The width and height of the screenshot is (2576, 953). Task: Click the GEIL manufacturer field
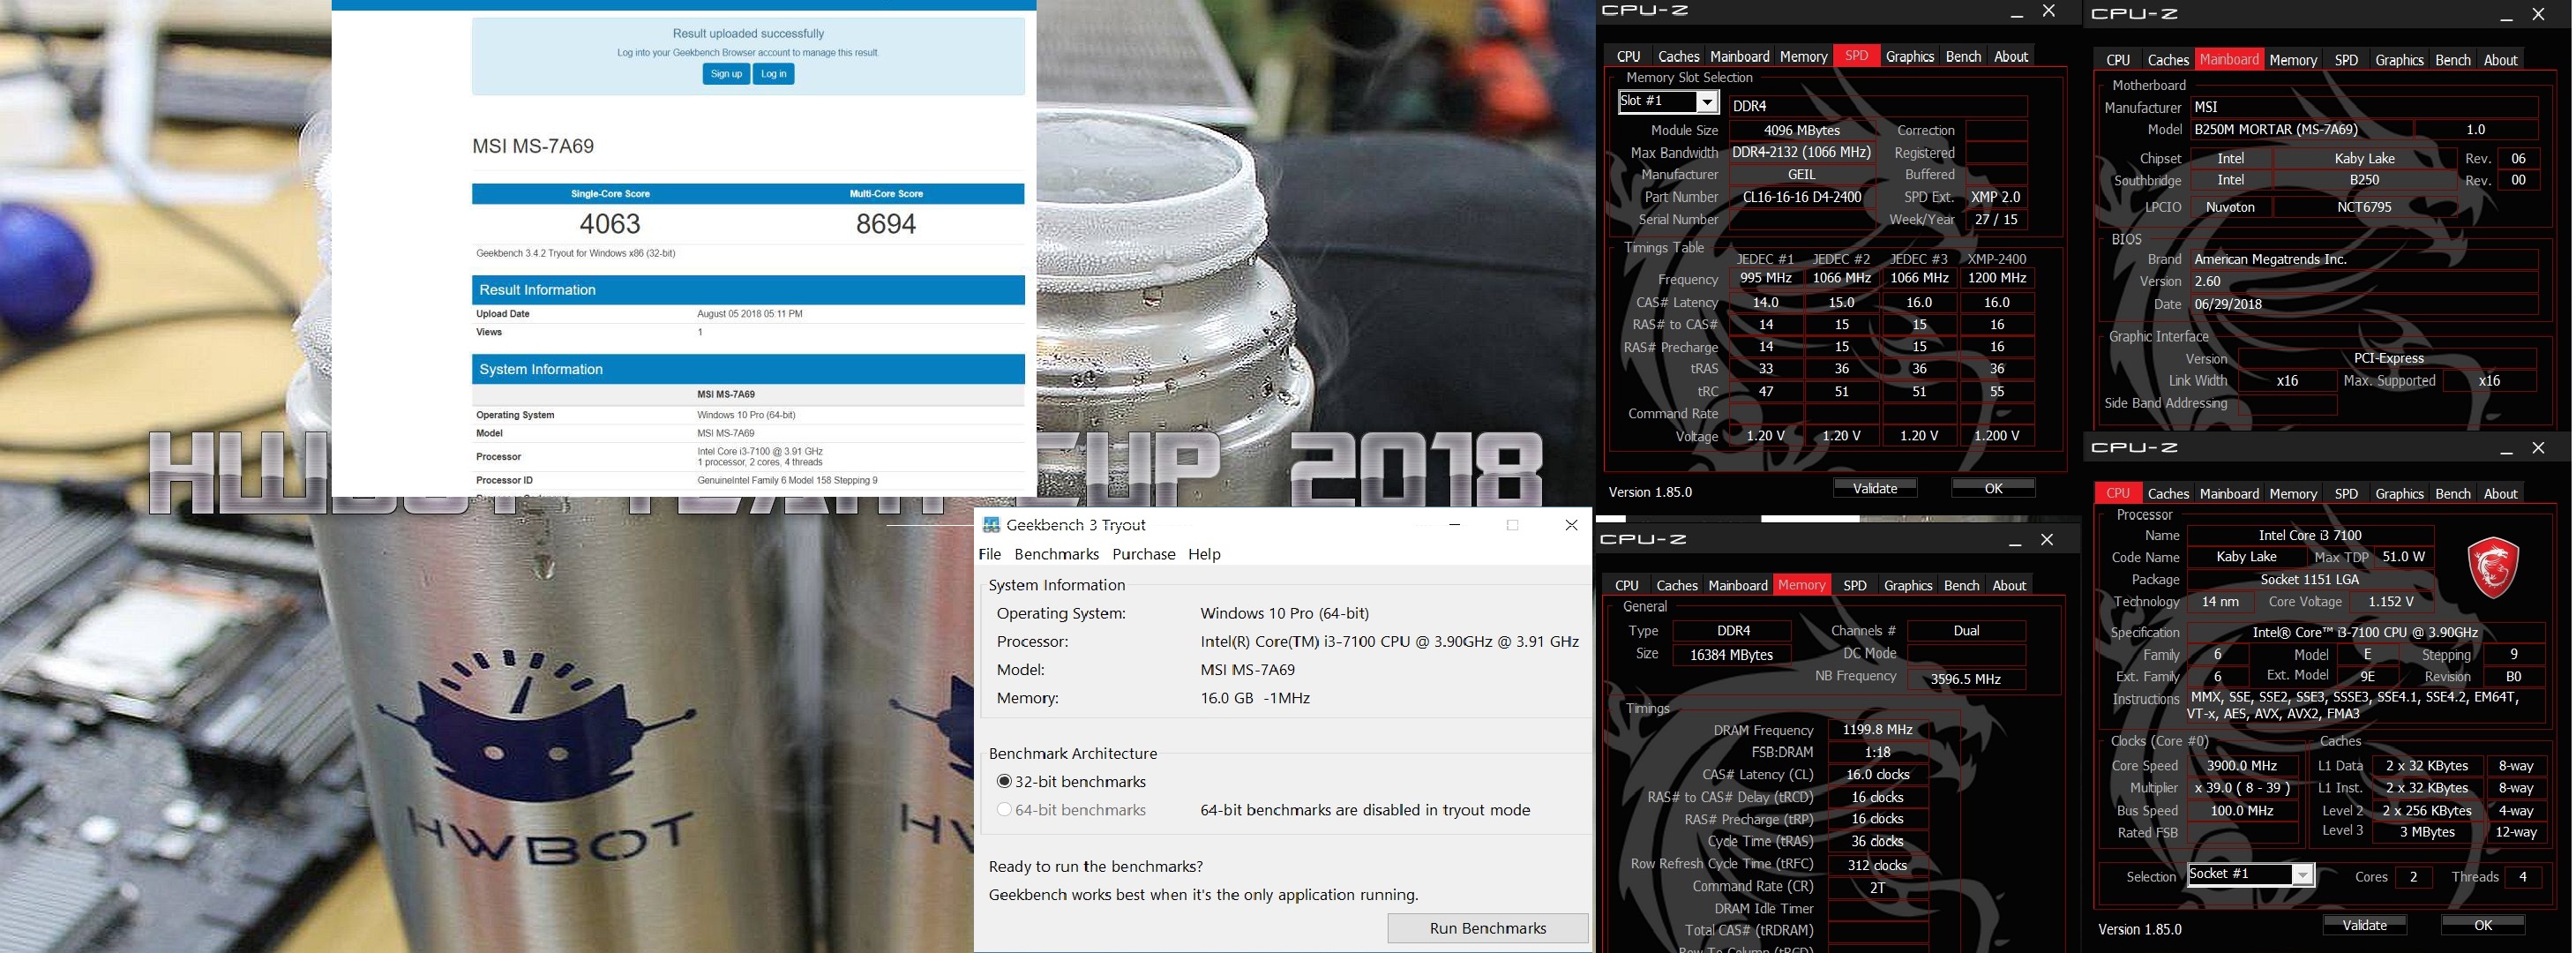point(1801,175)
